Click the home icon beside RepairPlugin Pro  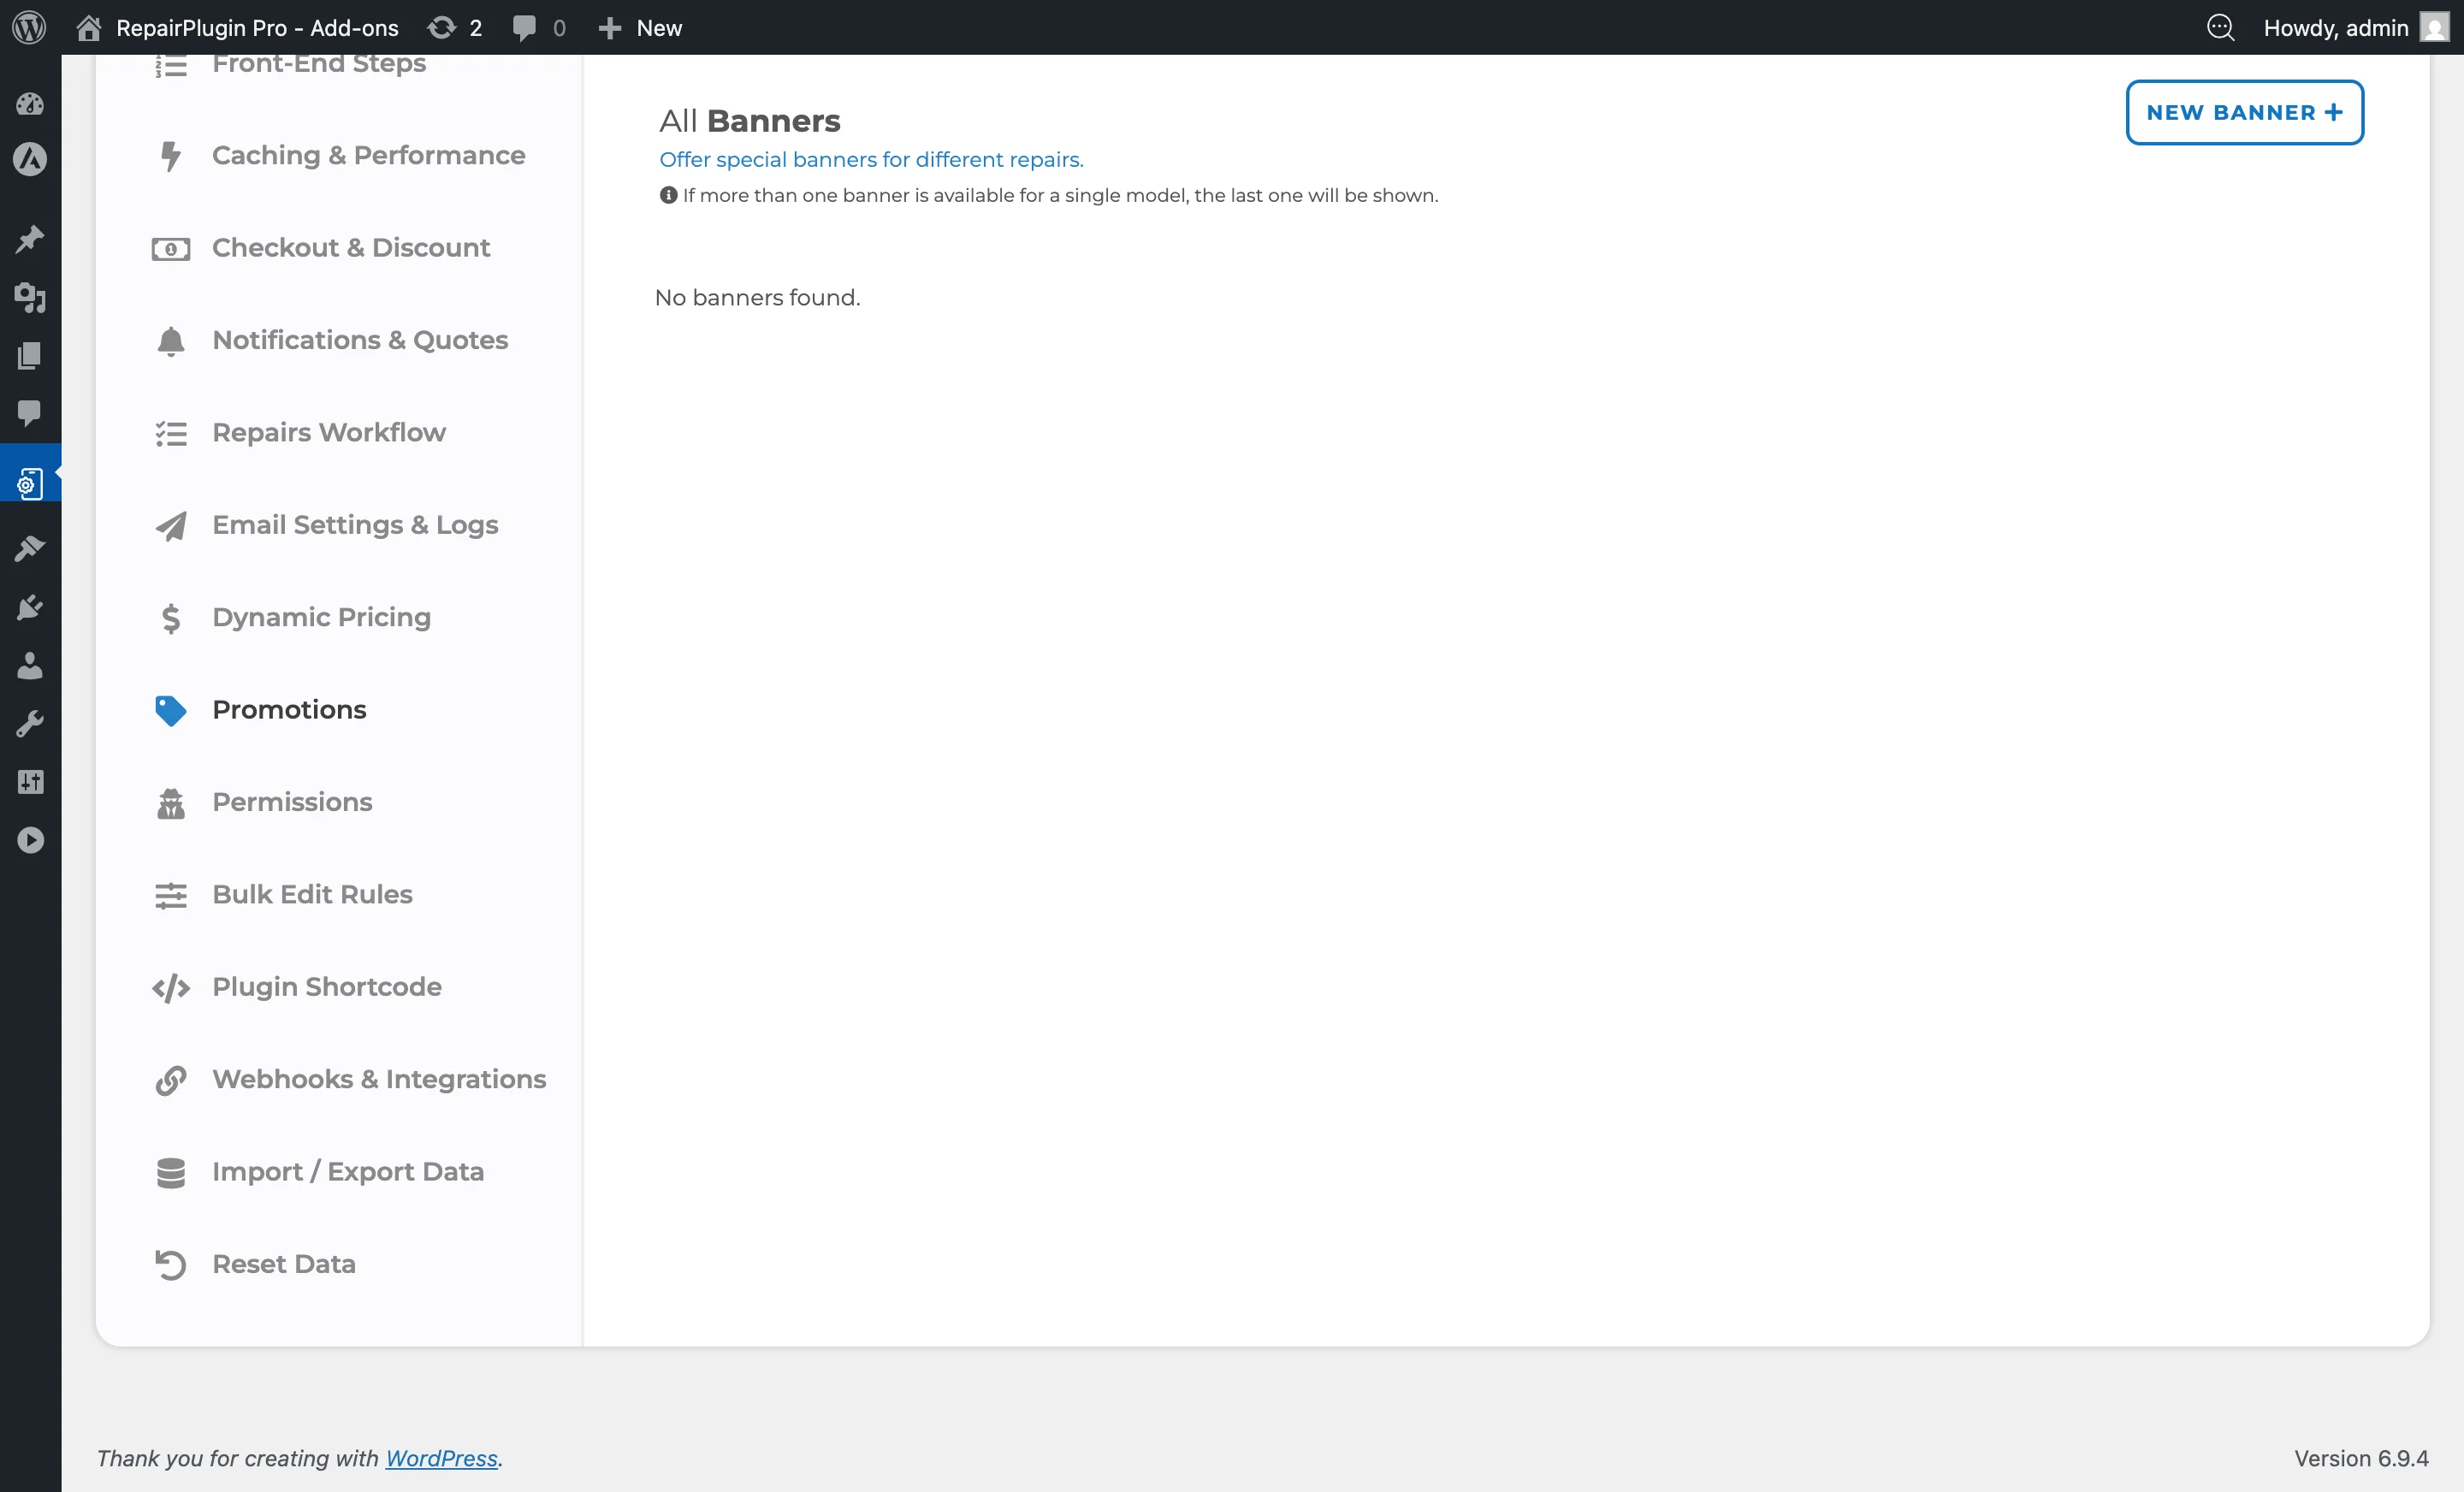point(88,27)
